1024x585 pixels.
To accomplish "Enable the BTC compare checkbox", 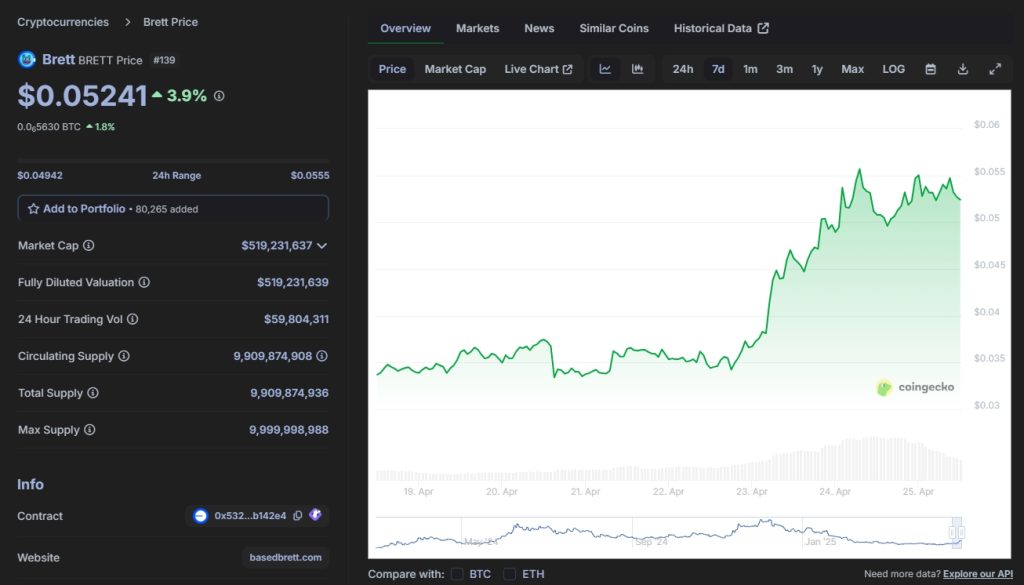I will (x=457, y=574).
